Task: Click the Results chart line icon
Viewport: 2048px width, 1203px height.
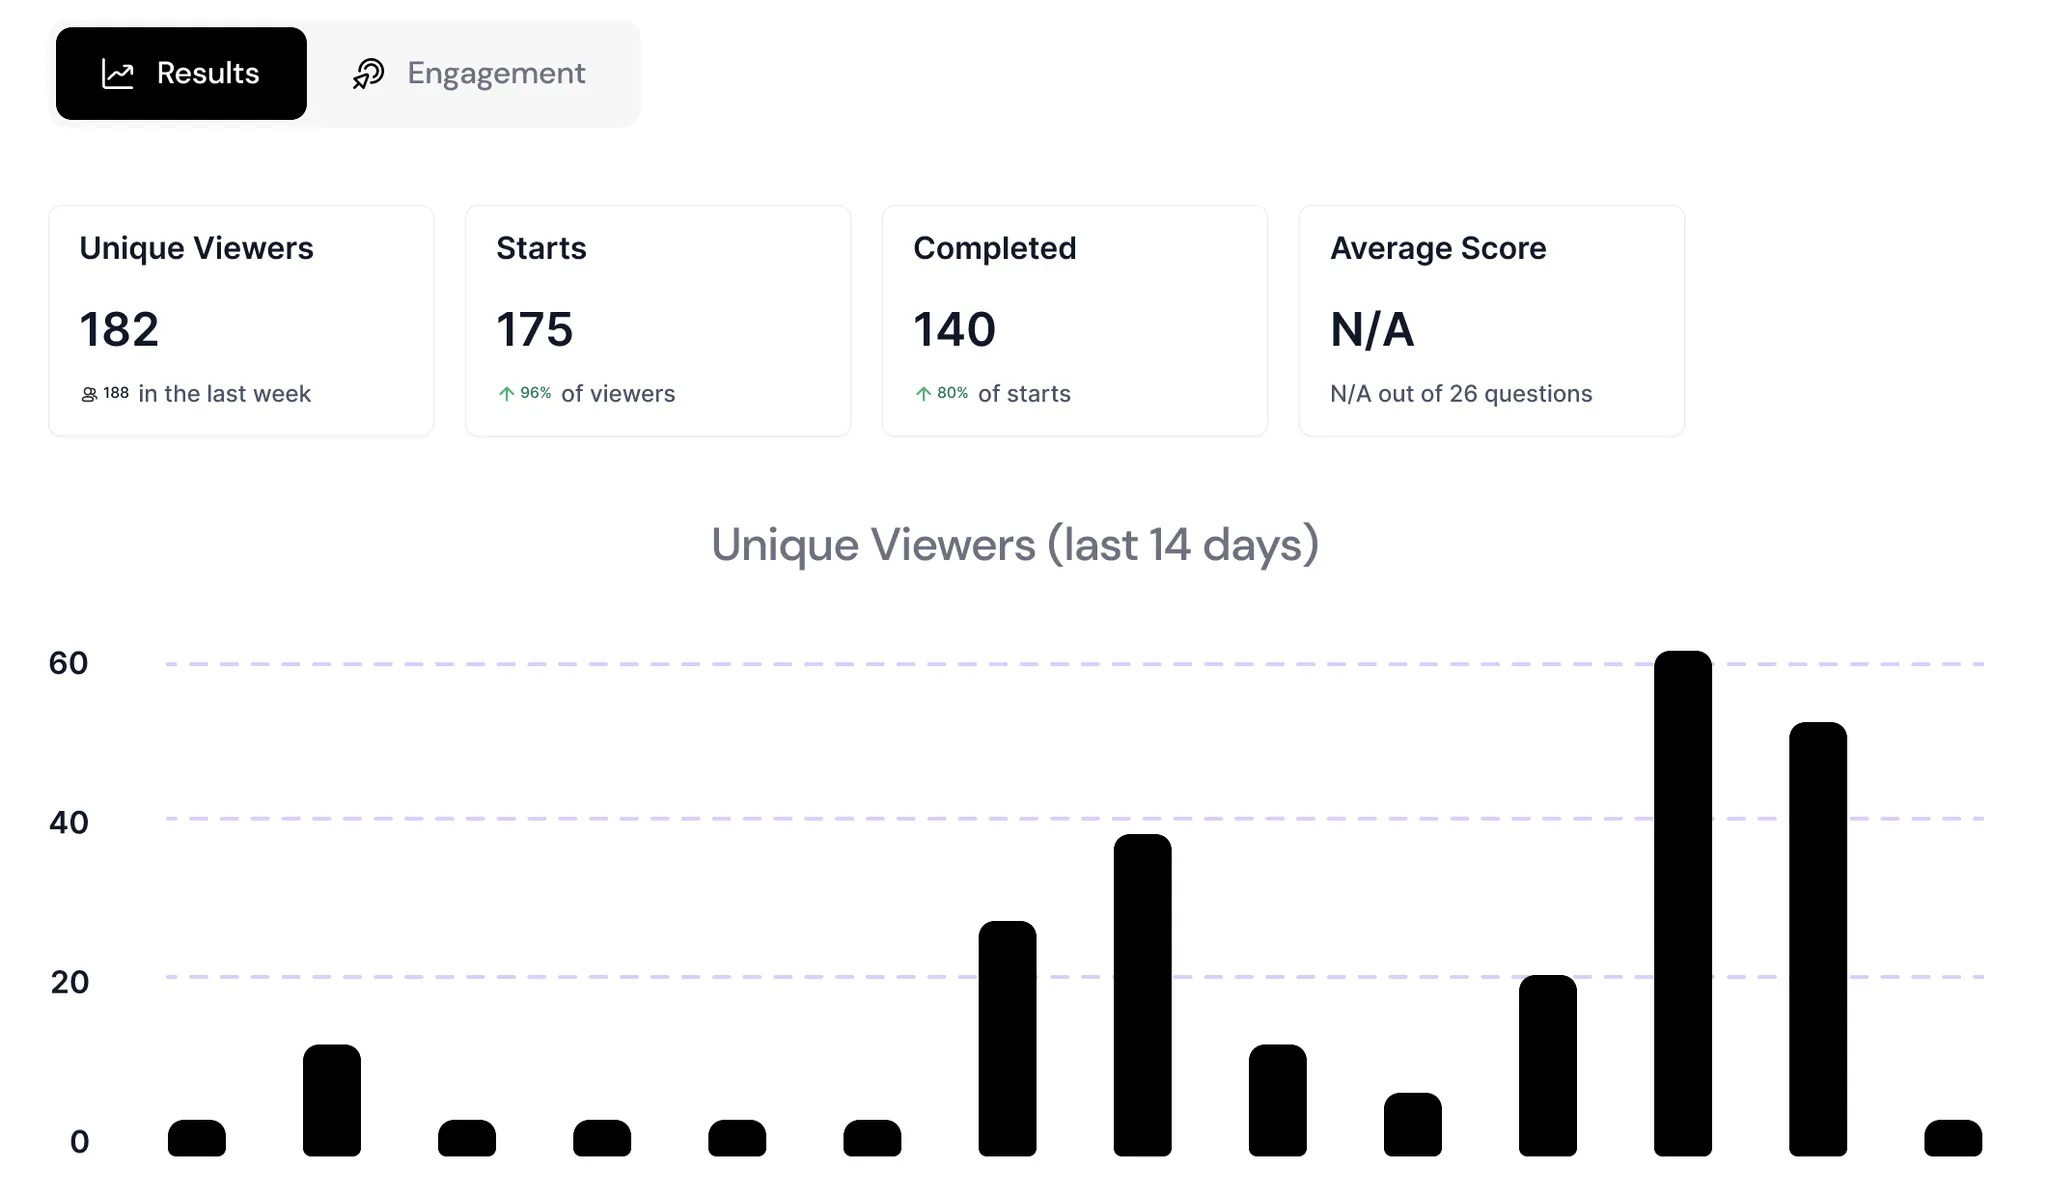Action: point(118,74)
